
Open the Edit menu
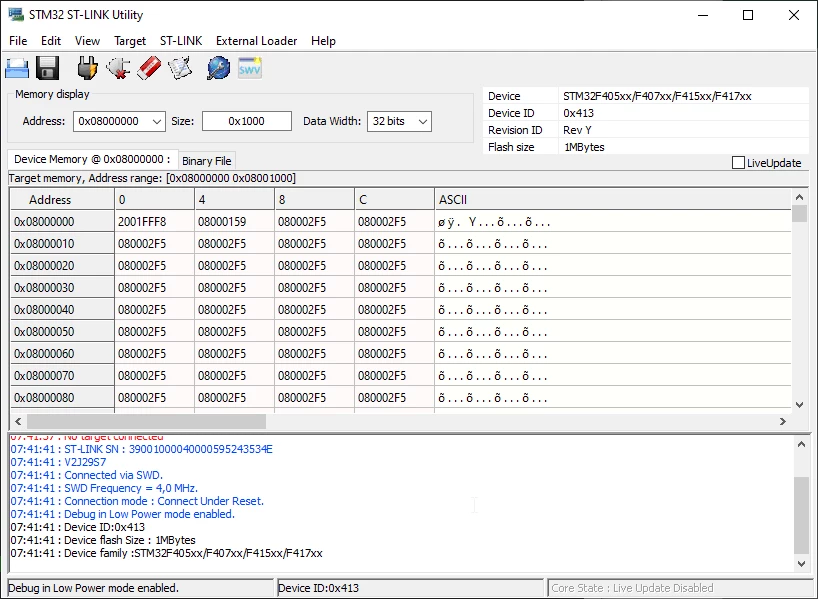click(51, 41)
